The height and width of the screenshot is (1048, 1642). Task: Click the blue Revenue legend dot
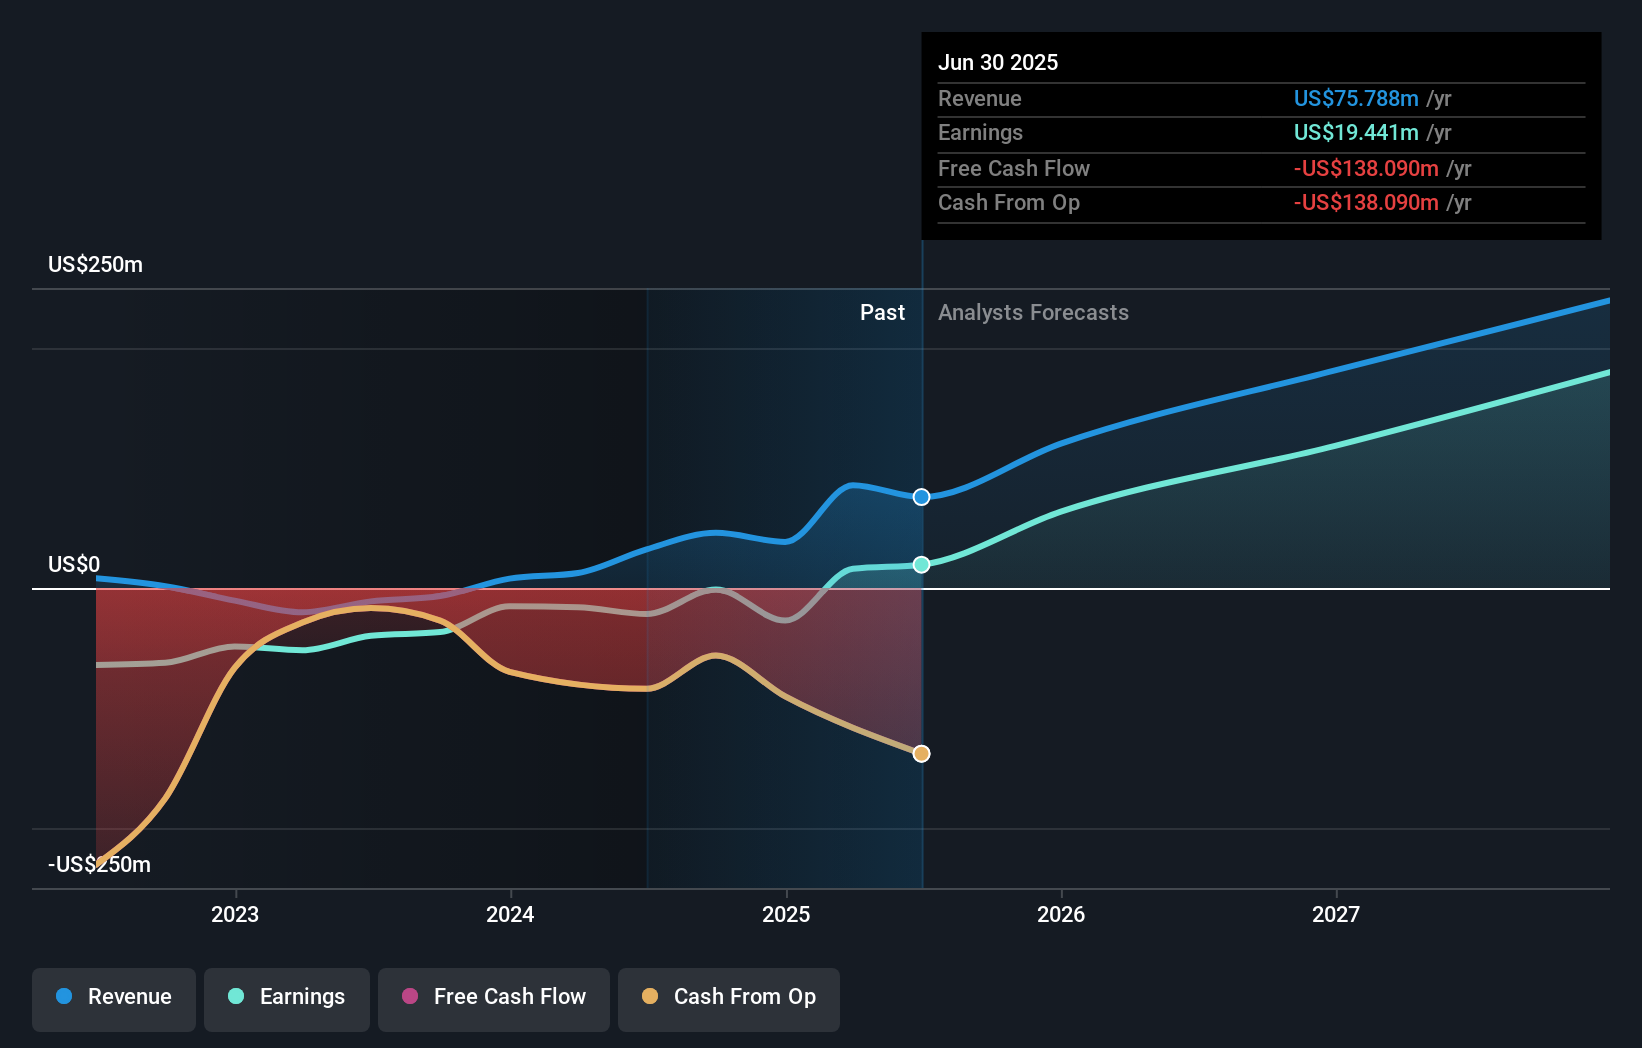[64, 996]
